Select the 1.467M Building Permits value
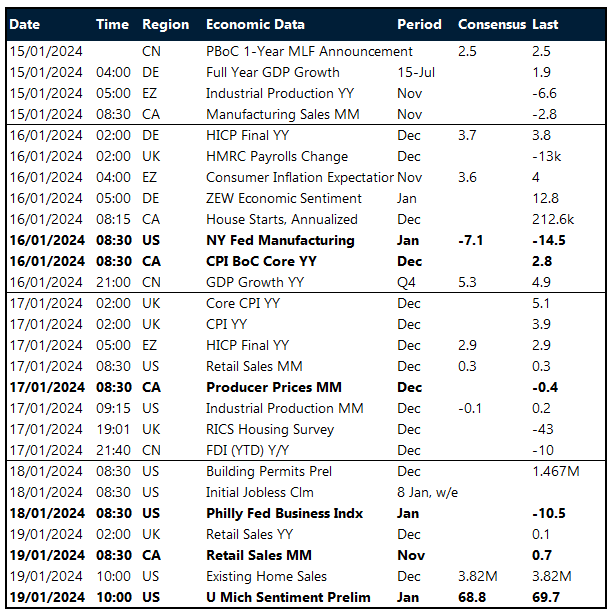 553,471
